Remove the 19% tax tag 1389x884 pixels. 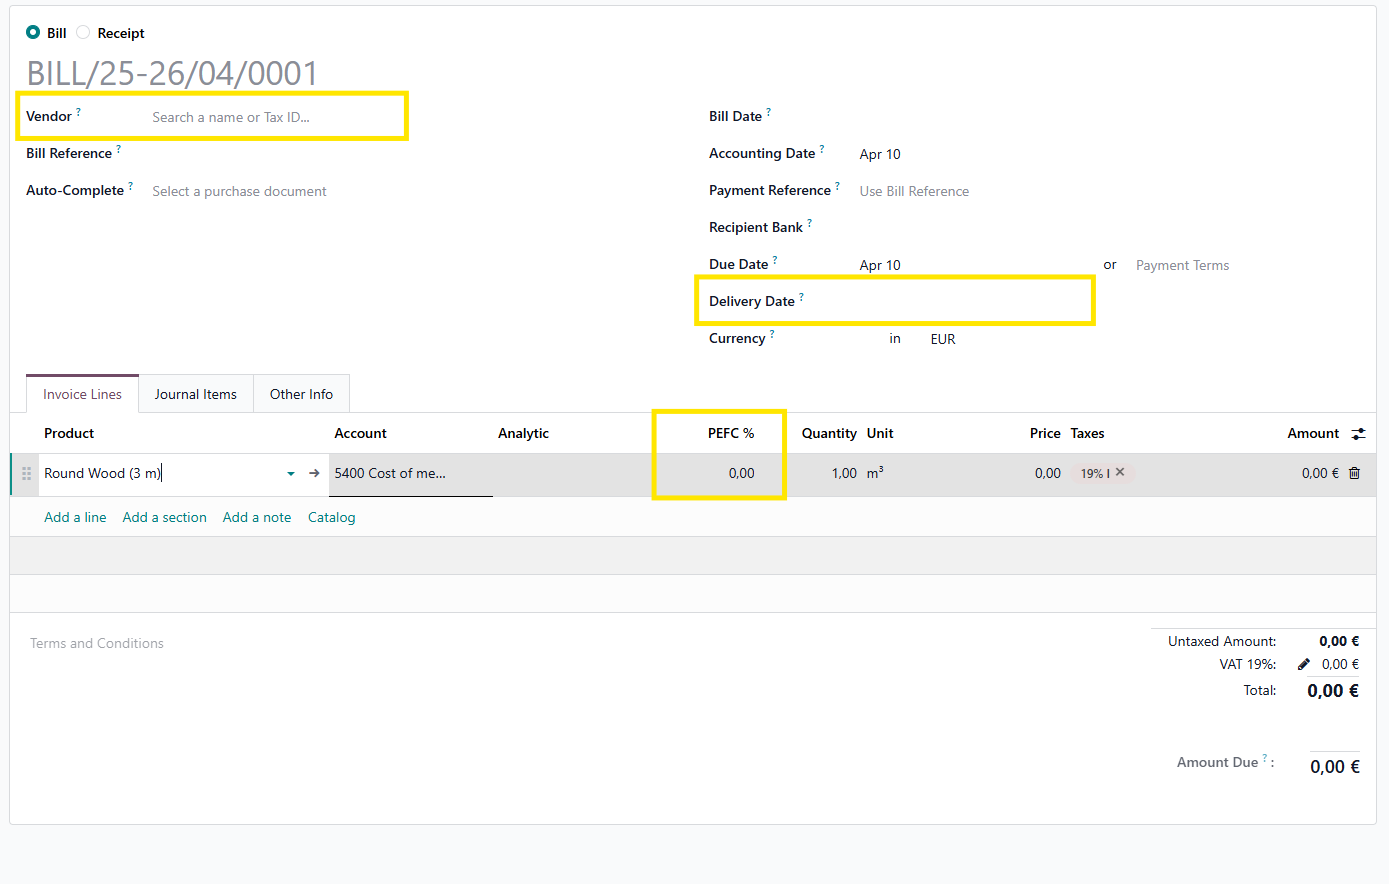point(1120,472)
